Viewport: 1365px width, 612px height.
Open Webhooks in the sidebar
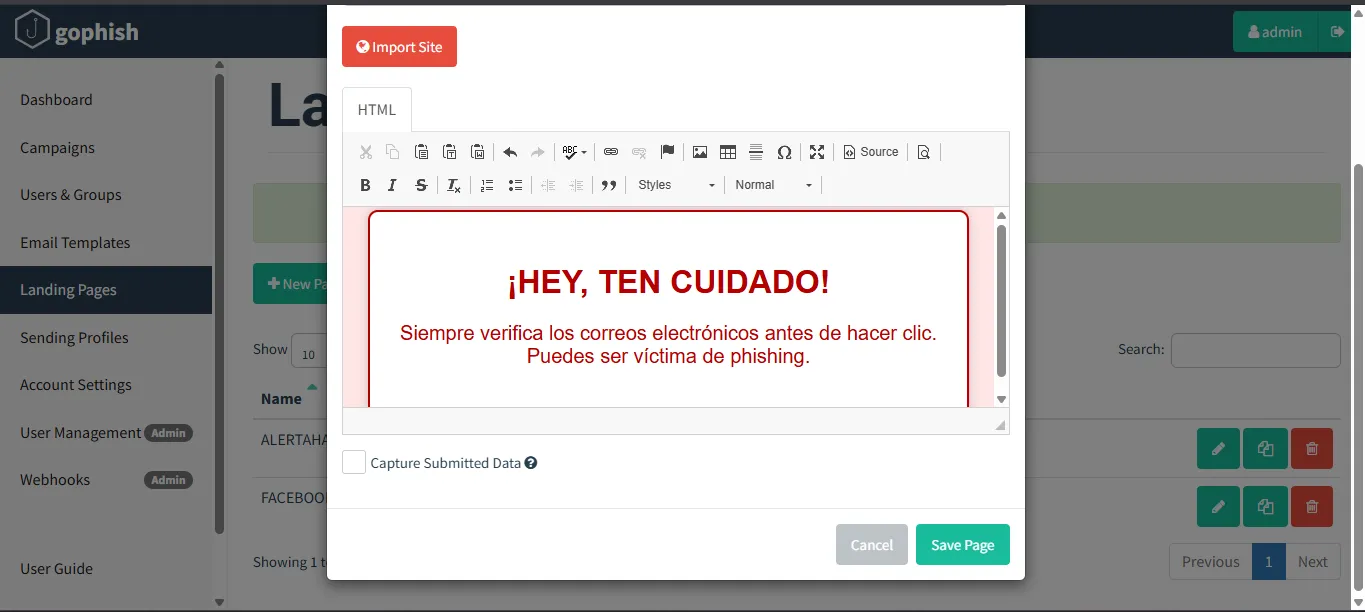(55, 480)
